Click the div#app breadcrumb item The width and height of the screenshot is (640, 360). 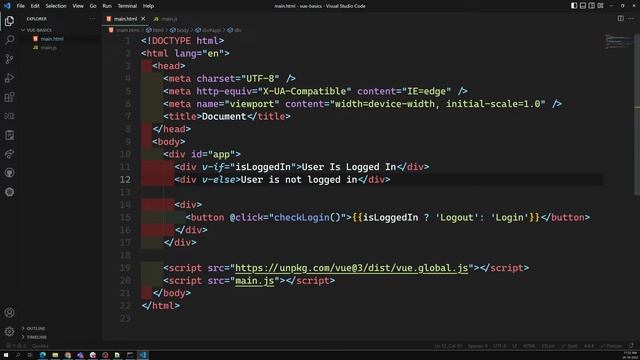tap(208, 30)
